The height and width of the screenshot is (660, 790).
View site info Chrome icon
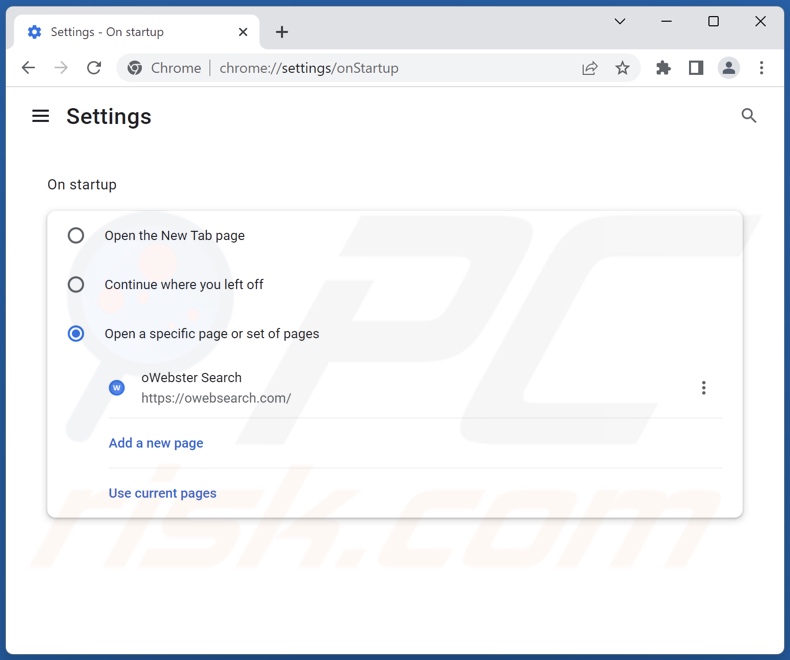(x=135, y=68)
